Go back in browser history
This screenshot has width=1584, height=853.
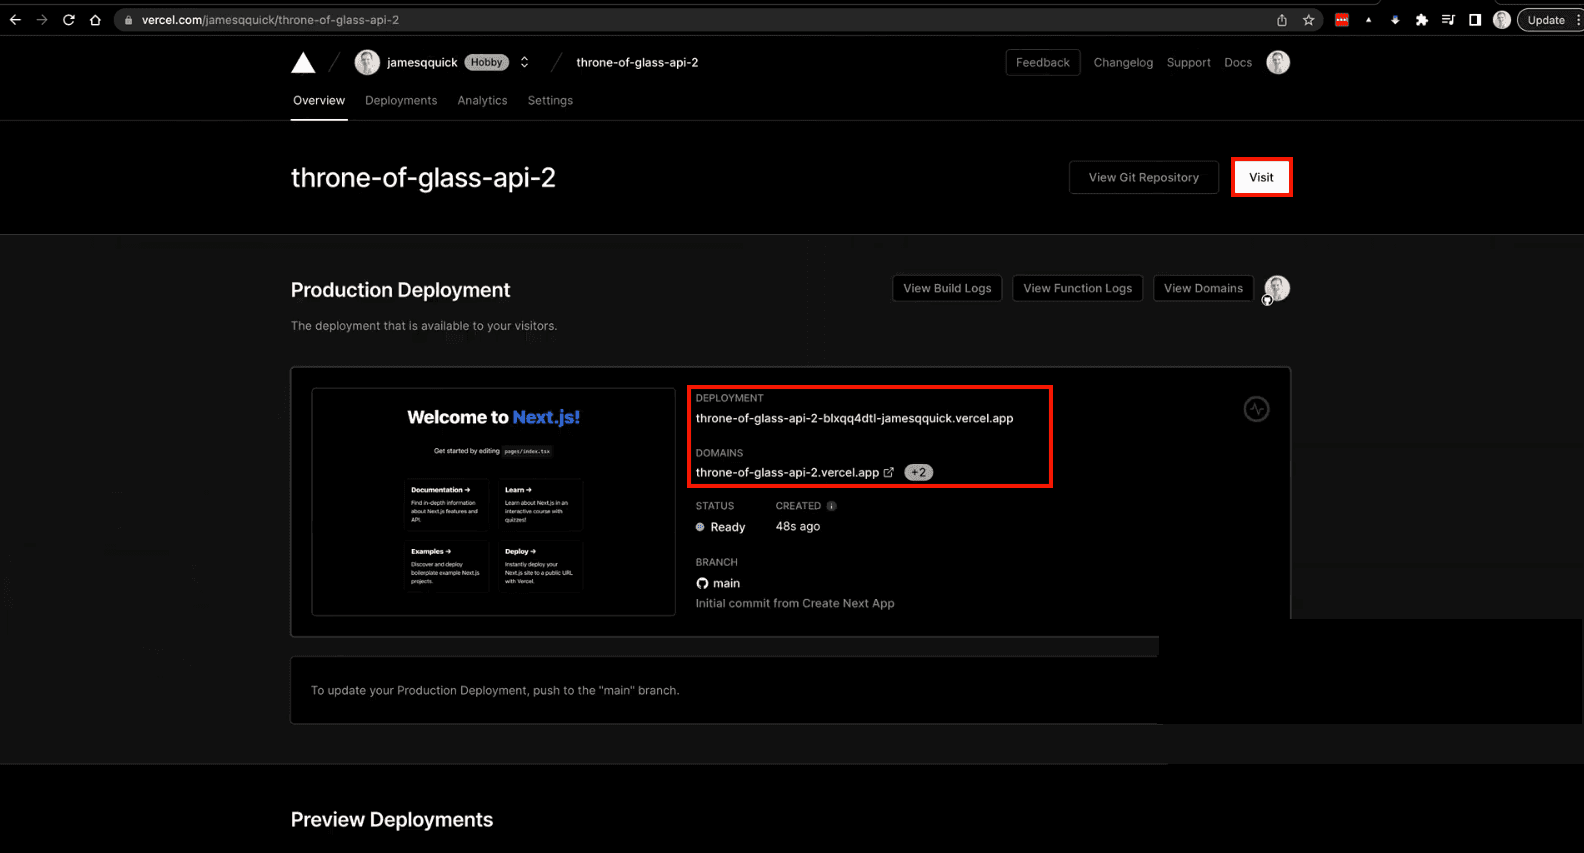click(x=15, y=20)
